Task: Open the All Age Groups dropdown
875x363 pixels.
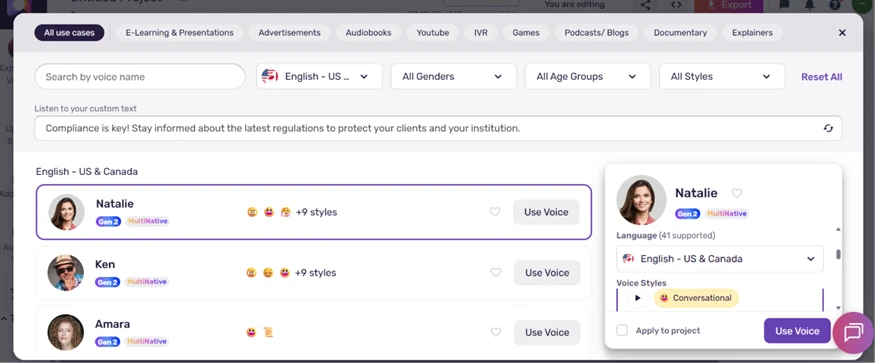Action: click(588, 77)
